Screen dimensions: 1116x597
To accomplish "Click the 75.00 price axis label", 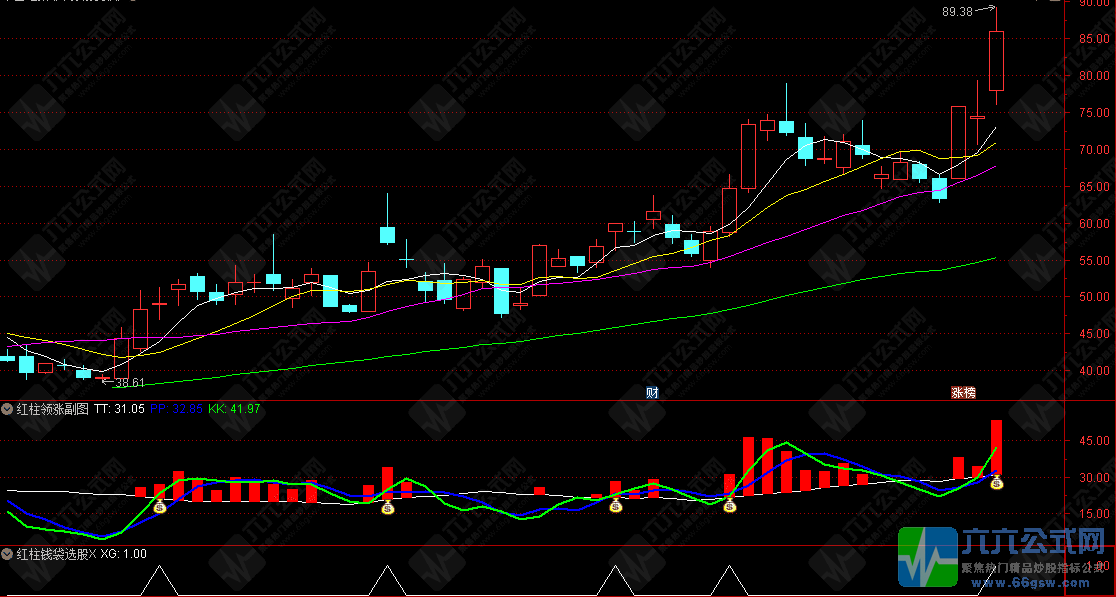I will [x=1093, y=112].
